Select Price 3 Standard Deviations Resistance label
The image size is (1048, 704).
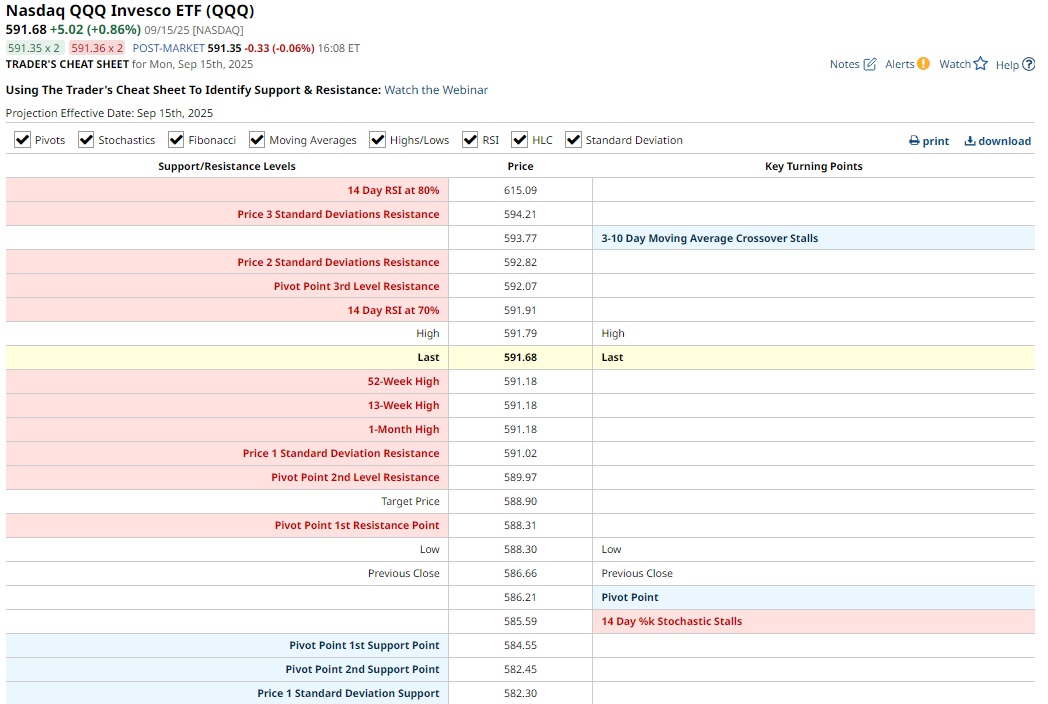pyautogui.click(x=338, y=215)
